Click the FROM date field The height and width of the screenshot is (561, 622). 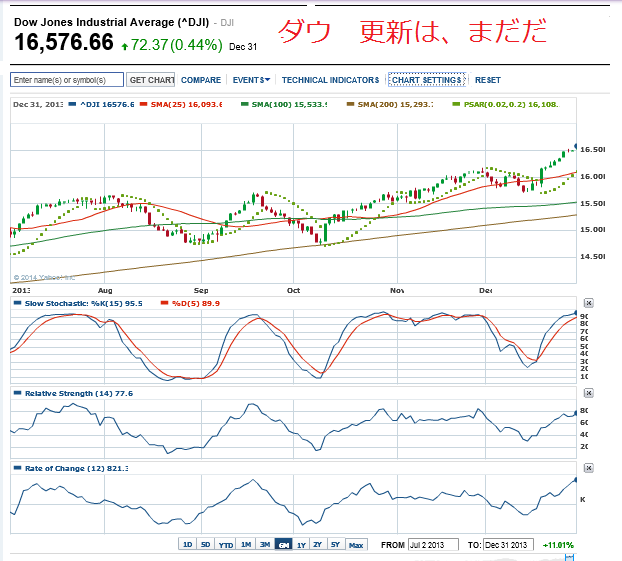pos(433,545)
